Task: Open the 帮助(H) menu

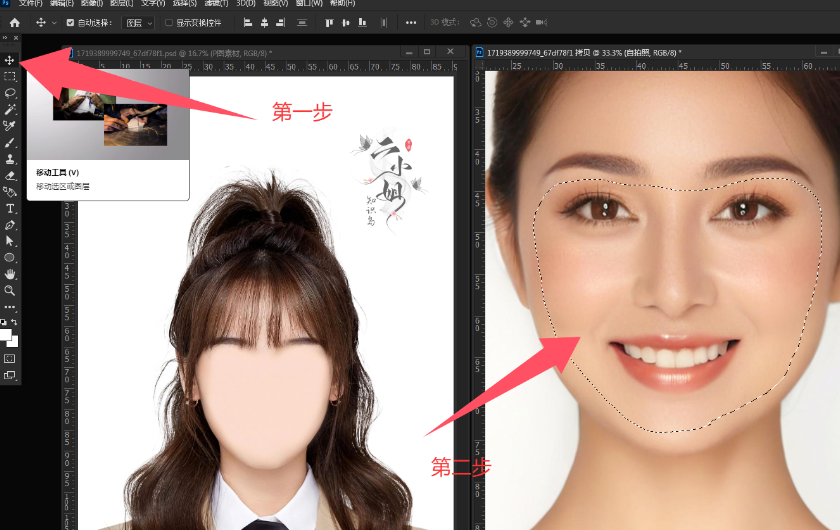Action: click(342, 3)
